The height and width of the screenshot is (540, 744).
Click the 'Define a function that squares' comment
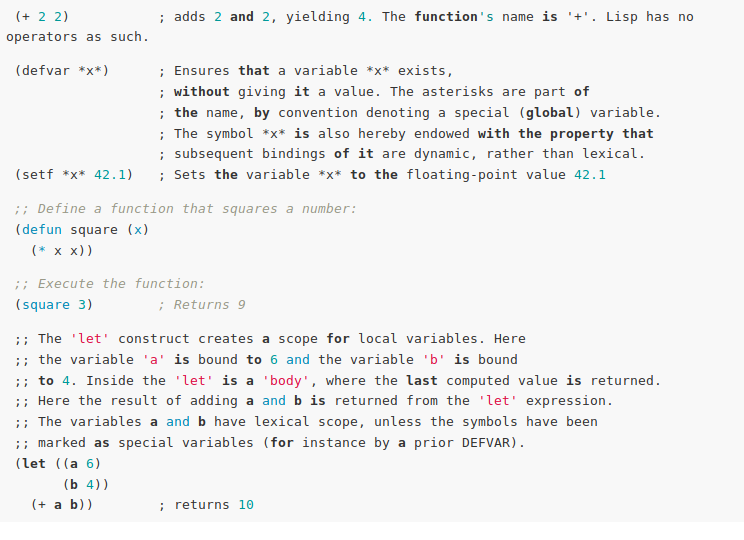tap(157, 209)
